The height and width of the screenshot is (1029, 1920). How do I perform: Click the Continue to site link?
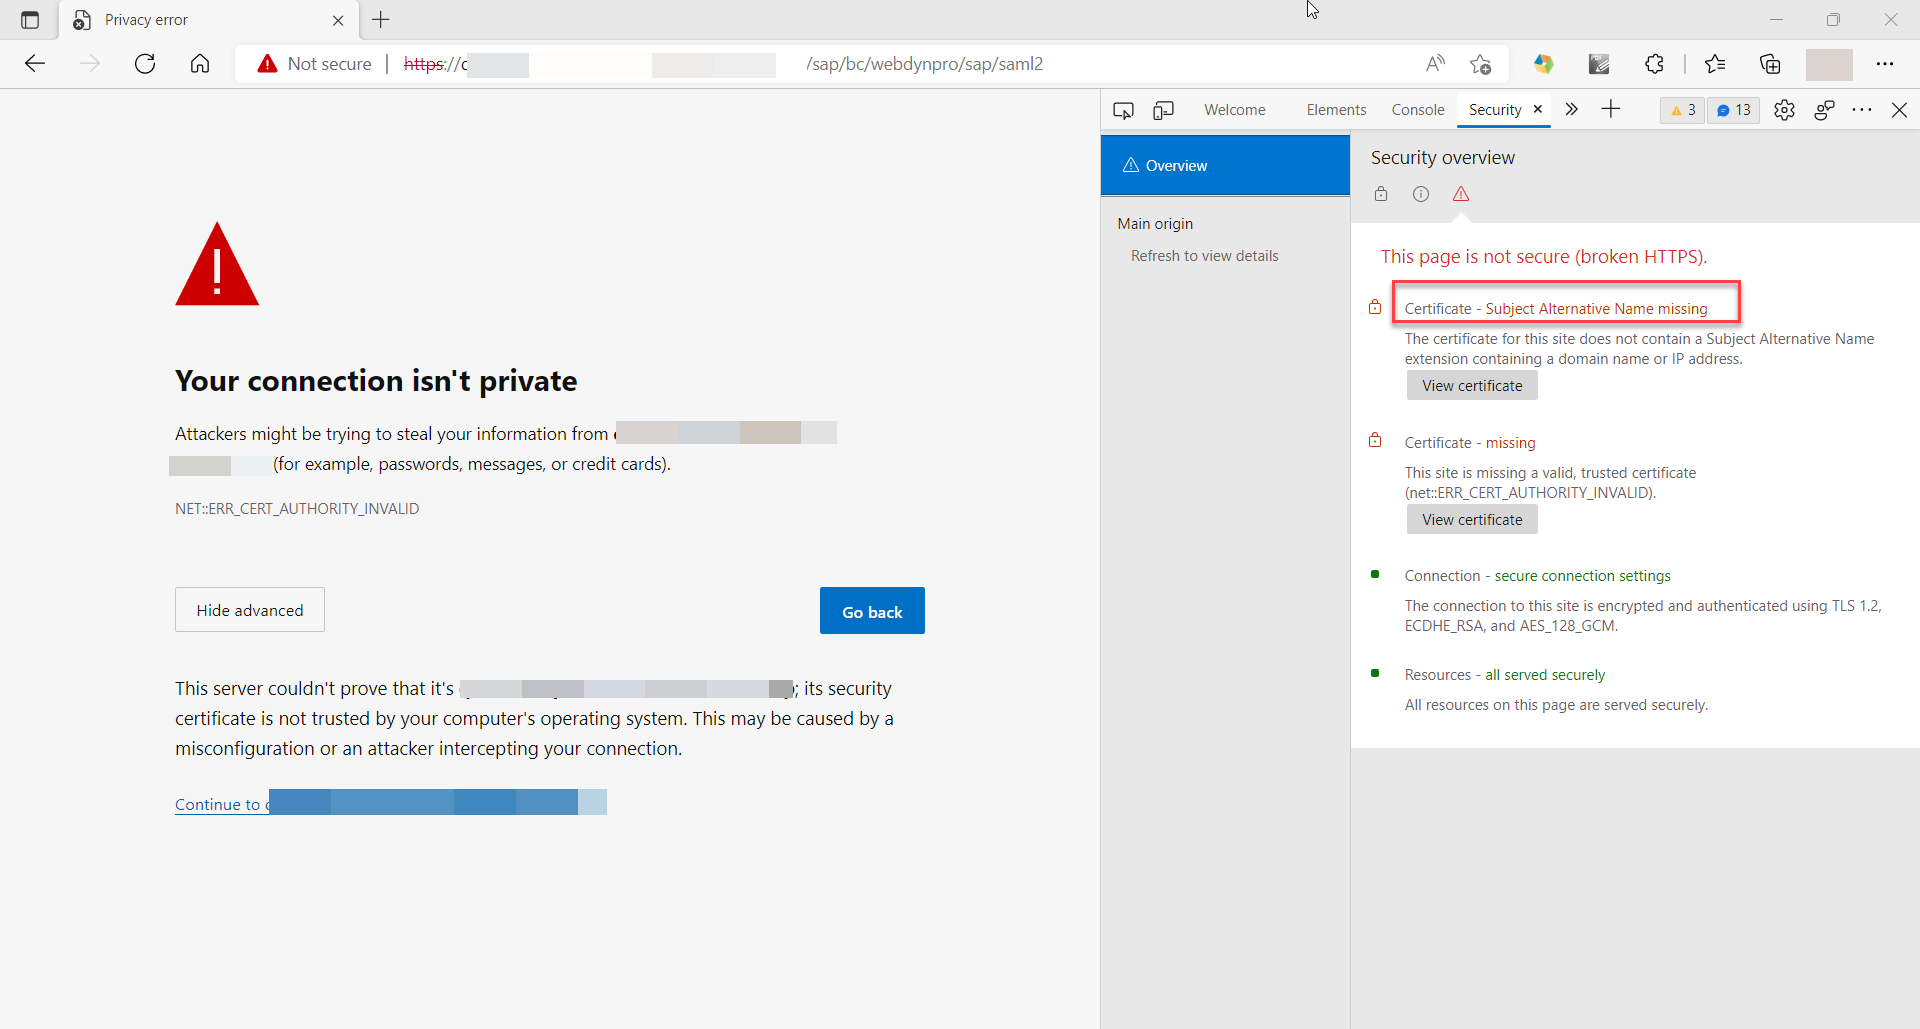(x=390, y=804)
